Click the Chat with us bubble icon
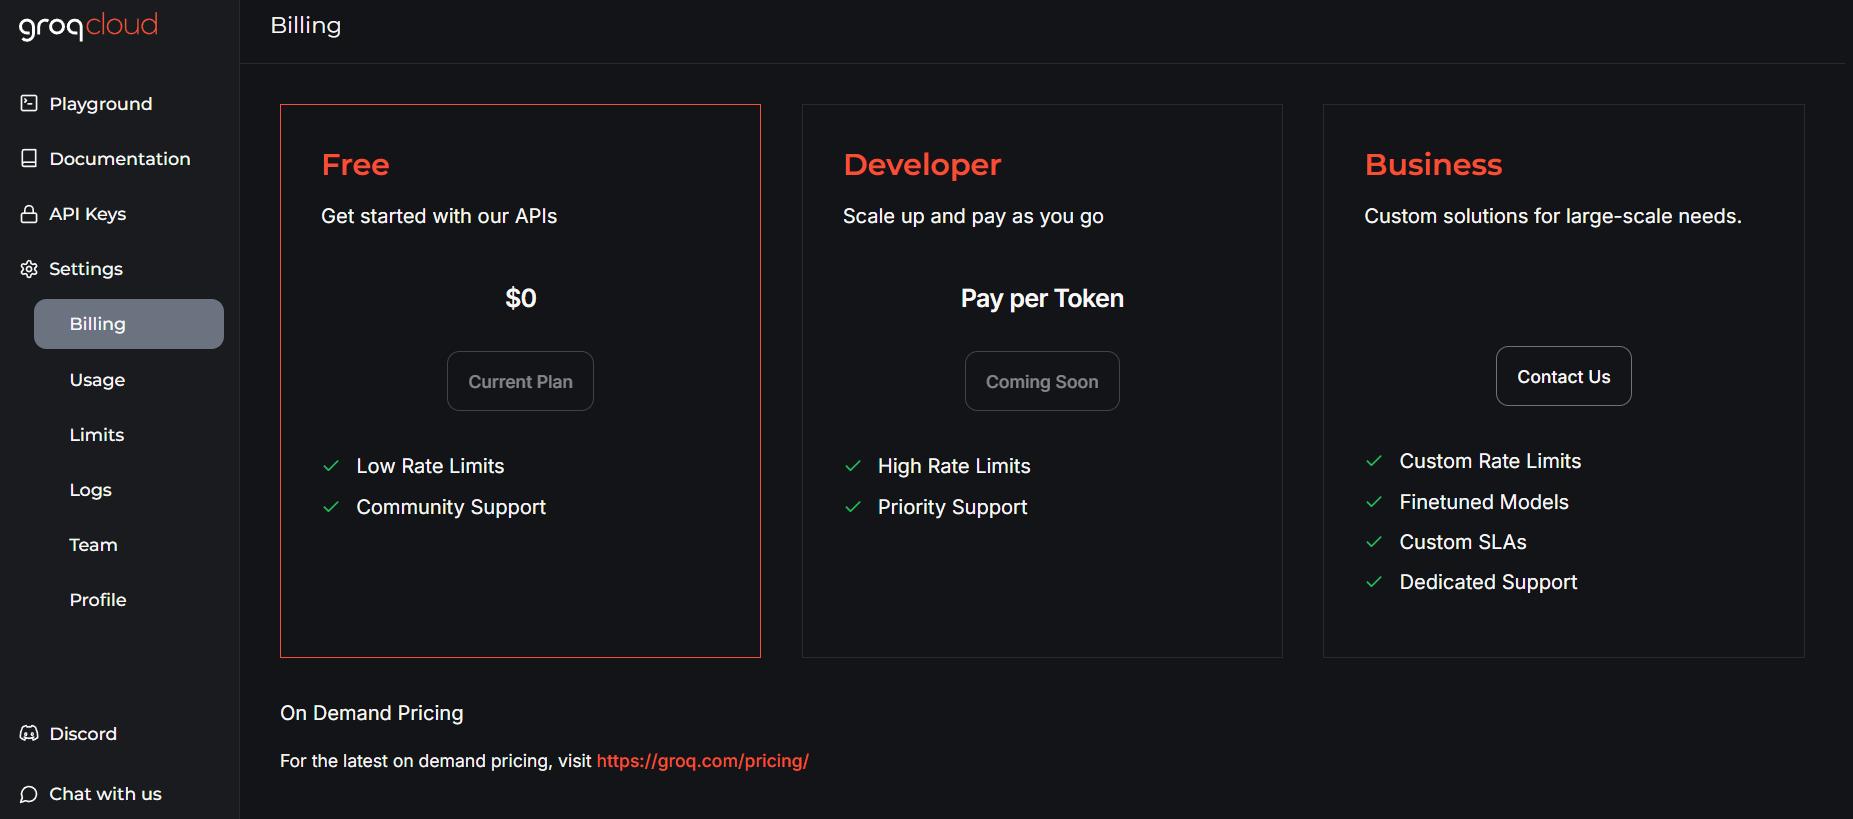The width and height of the screenshot is (1853, 819). [29, 794]
